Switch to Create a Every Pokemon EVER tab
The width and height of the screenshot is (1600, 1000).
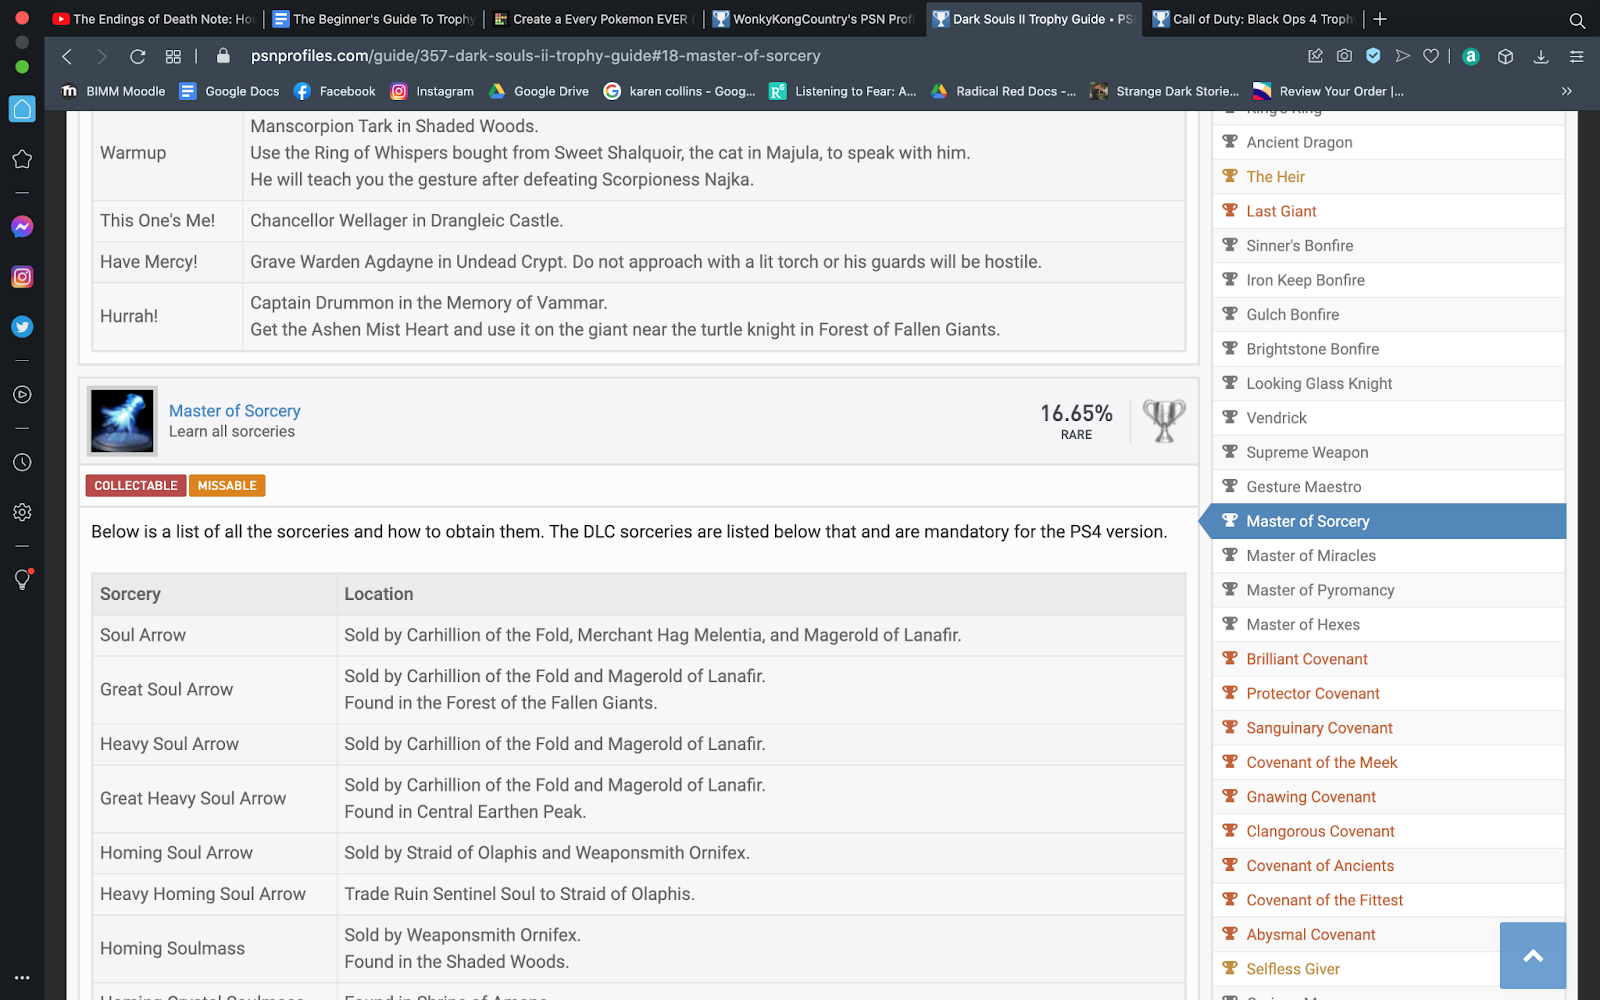594,19
